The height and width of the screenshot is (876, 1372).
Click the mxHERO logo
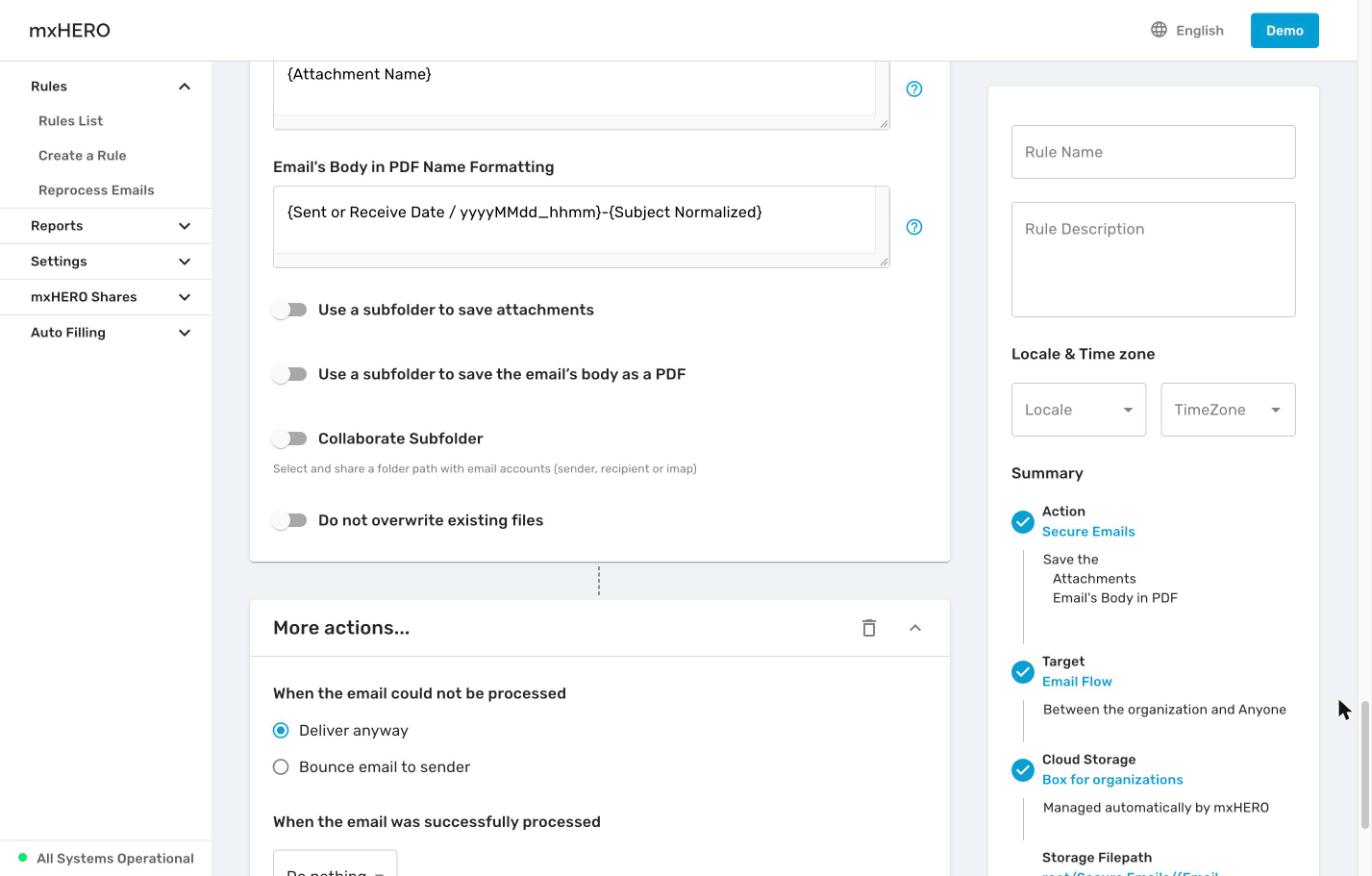pos(70,30)
